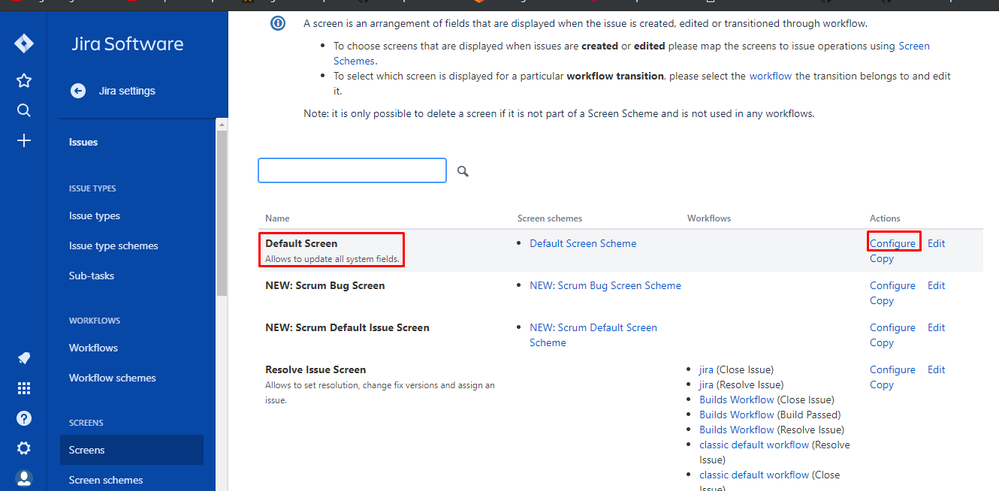
Task: Open Builds Workflow link for Close Issue
Action: (x=737, y=399)
